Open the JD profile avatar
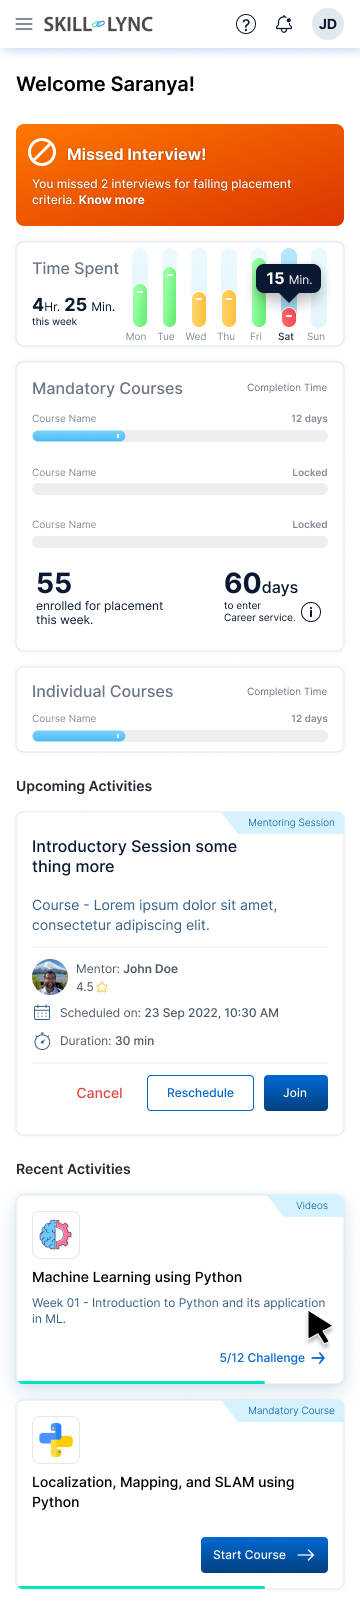The width and height of the screenshot is (360, 1613). 328,24
